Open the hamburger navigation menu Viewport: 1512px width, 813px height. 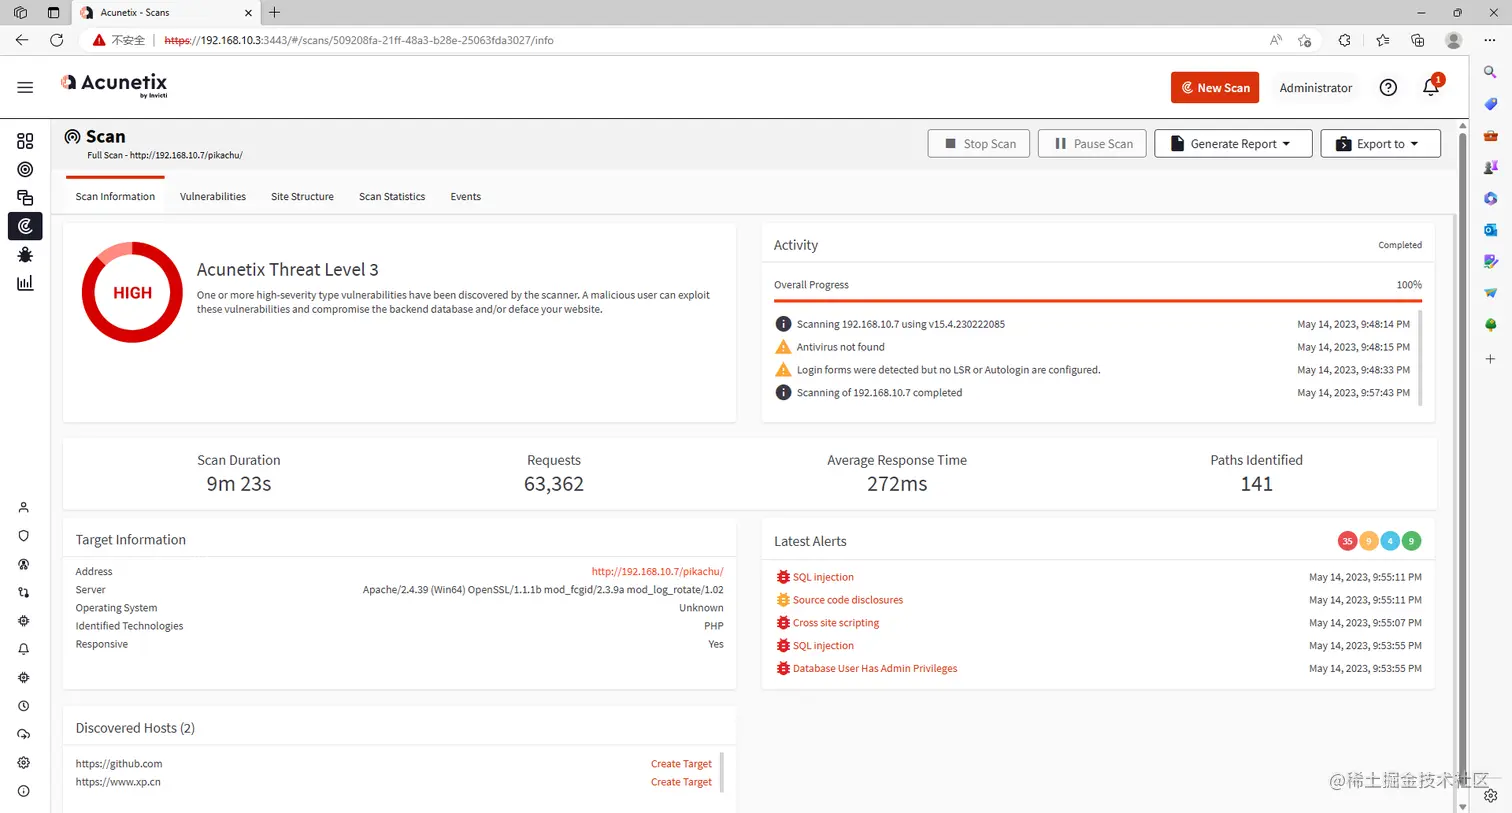tap(25, 87)
